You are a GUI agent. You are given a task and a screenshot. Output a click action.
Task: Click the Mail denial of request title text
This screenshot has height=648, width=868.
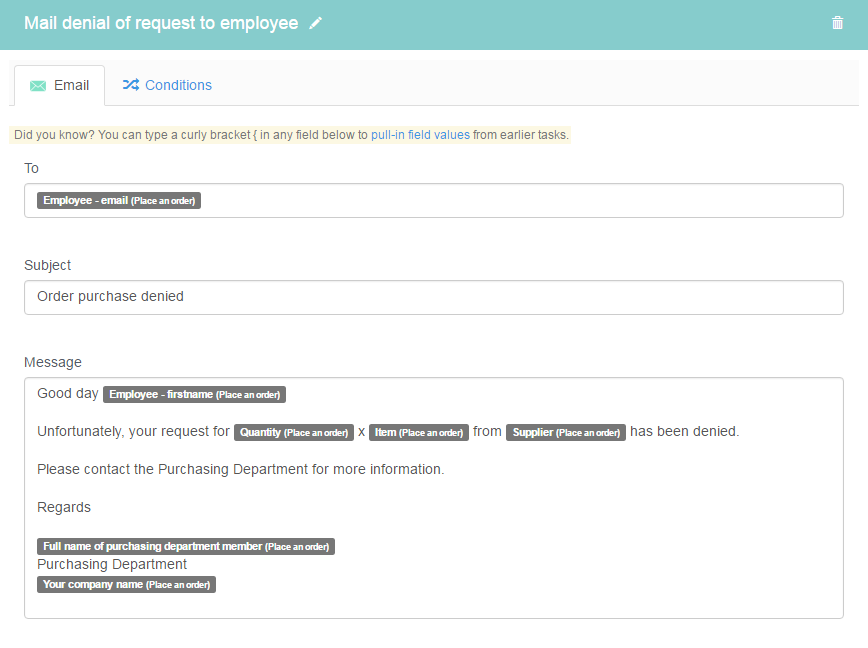tap(161, 23)
